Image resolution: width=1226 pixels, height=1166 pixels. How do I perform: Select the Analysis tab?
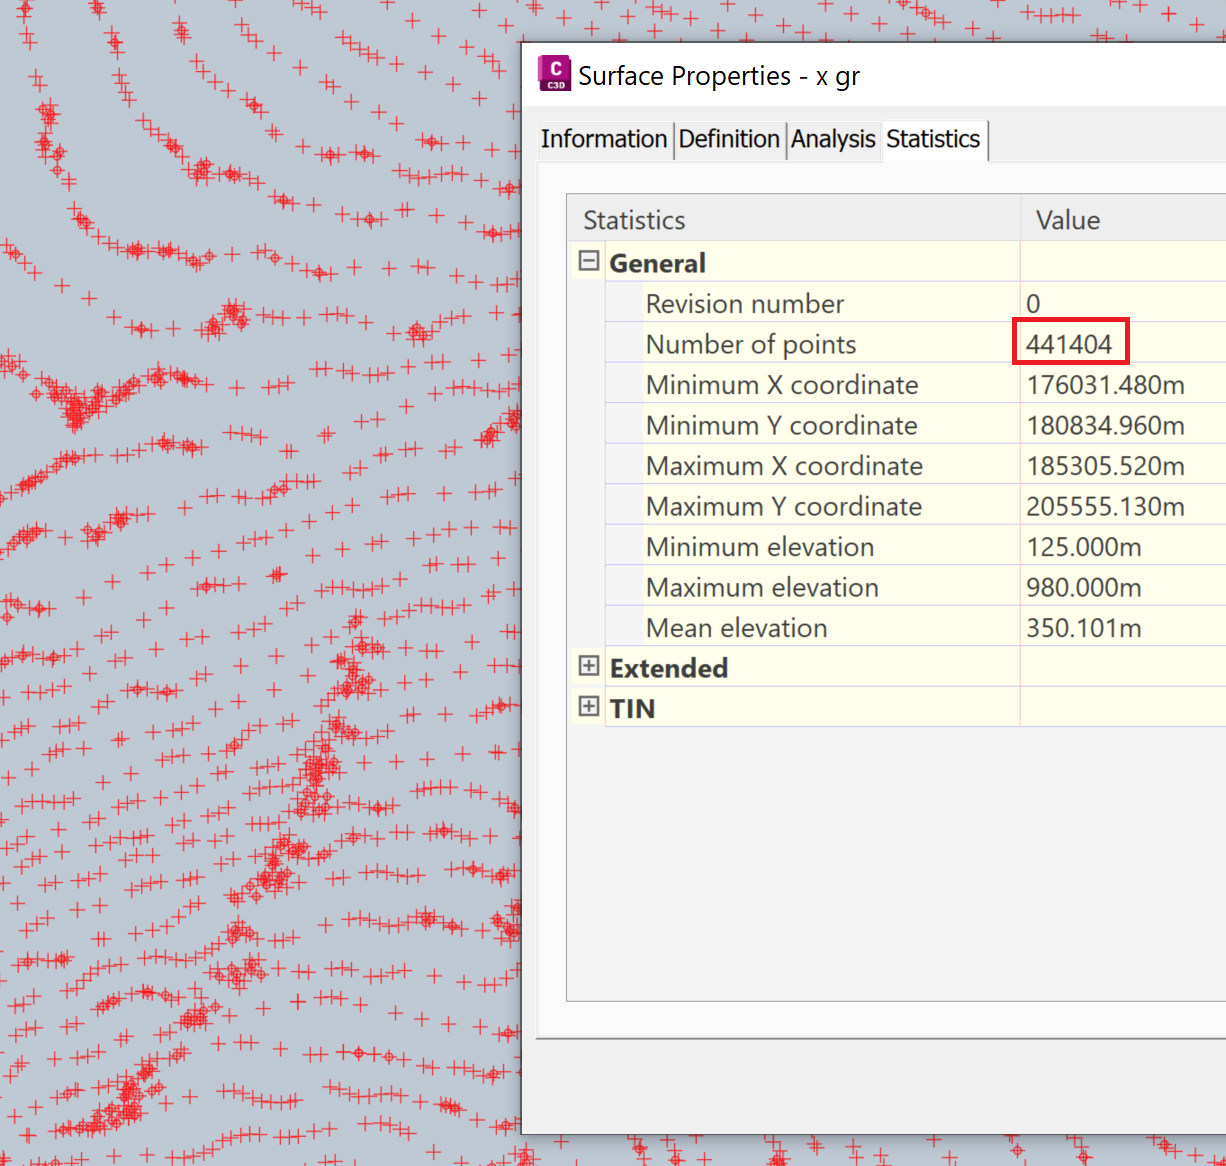pyautogui.click(x=833, y=139)
